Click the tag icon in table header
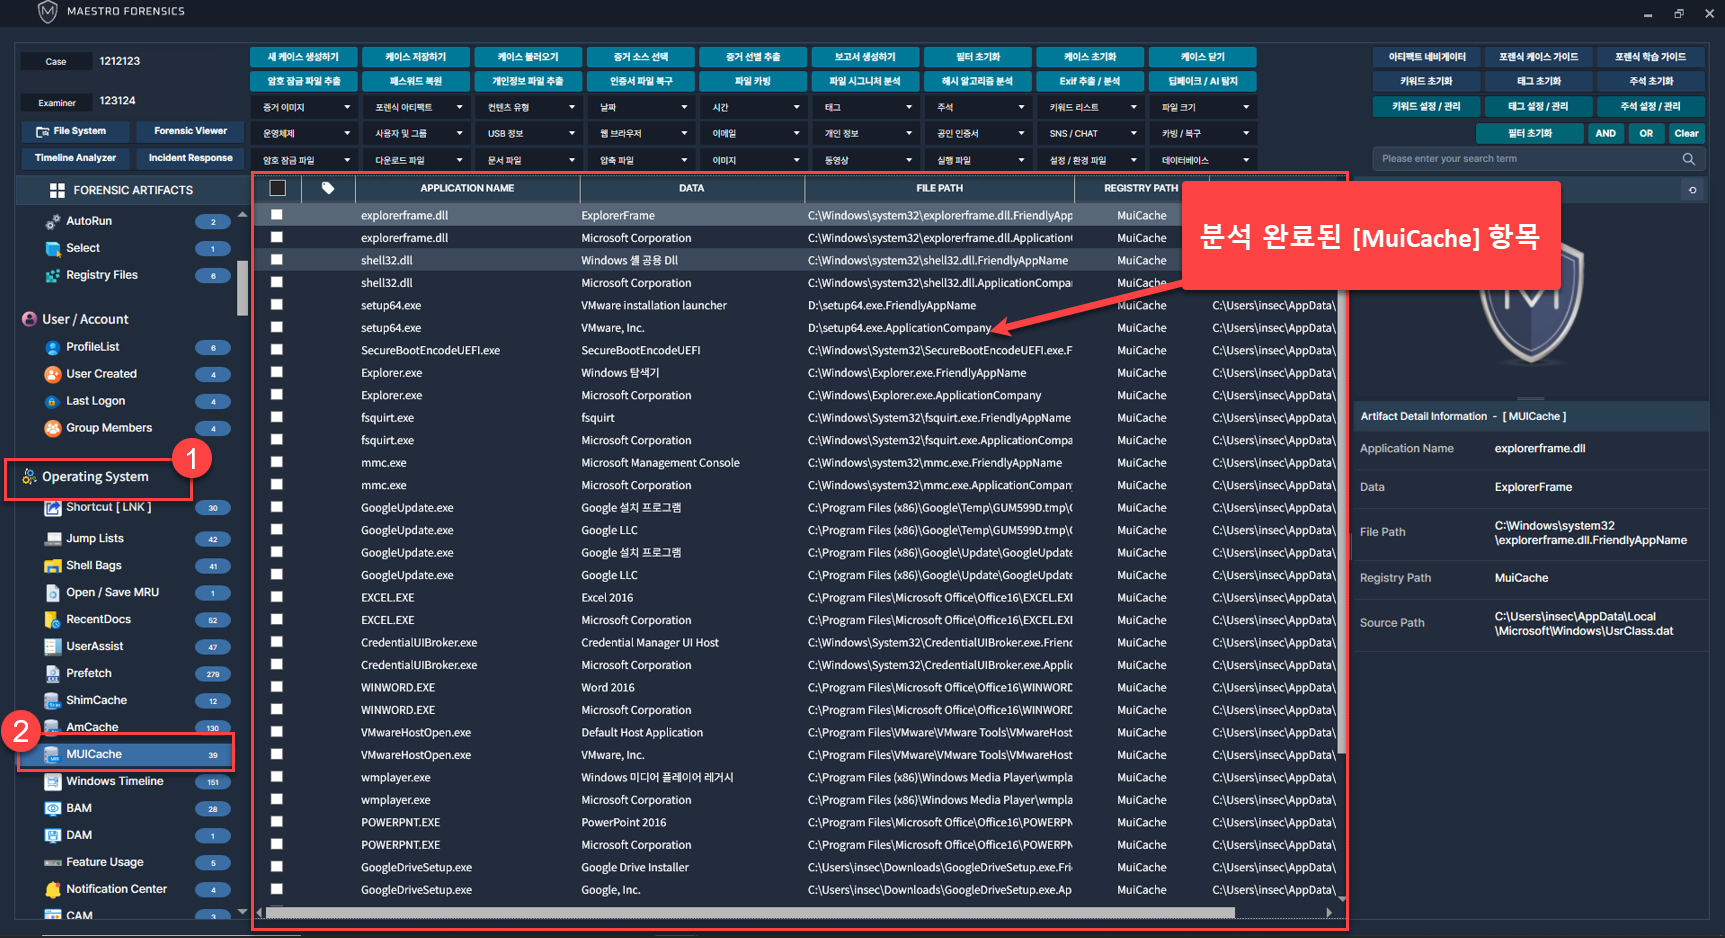The height and width of the screenshot is (938, 1725). pyautogui.click(x=328, y=188)
